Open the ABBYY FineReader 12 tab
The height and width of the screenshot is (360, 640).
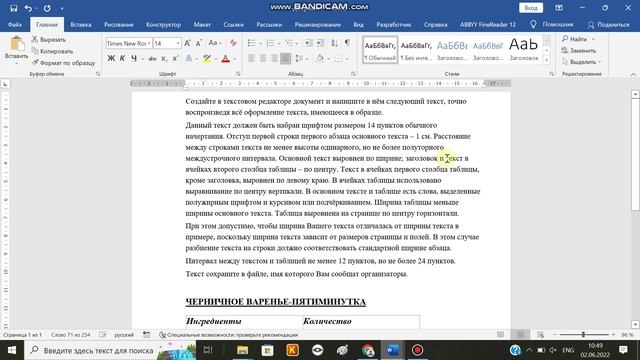tap(488, 24)
